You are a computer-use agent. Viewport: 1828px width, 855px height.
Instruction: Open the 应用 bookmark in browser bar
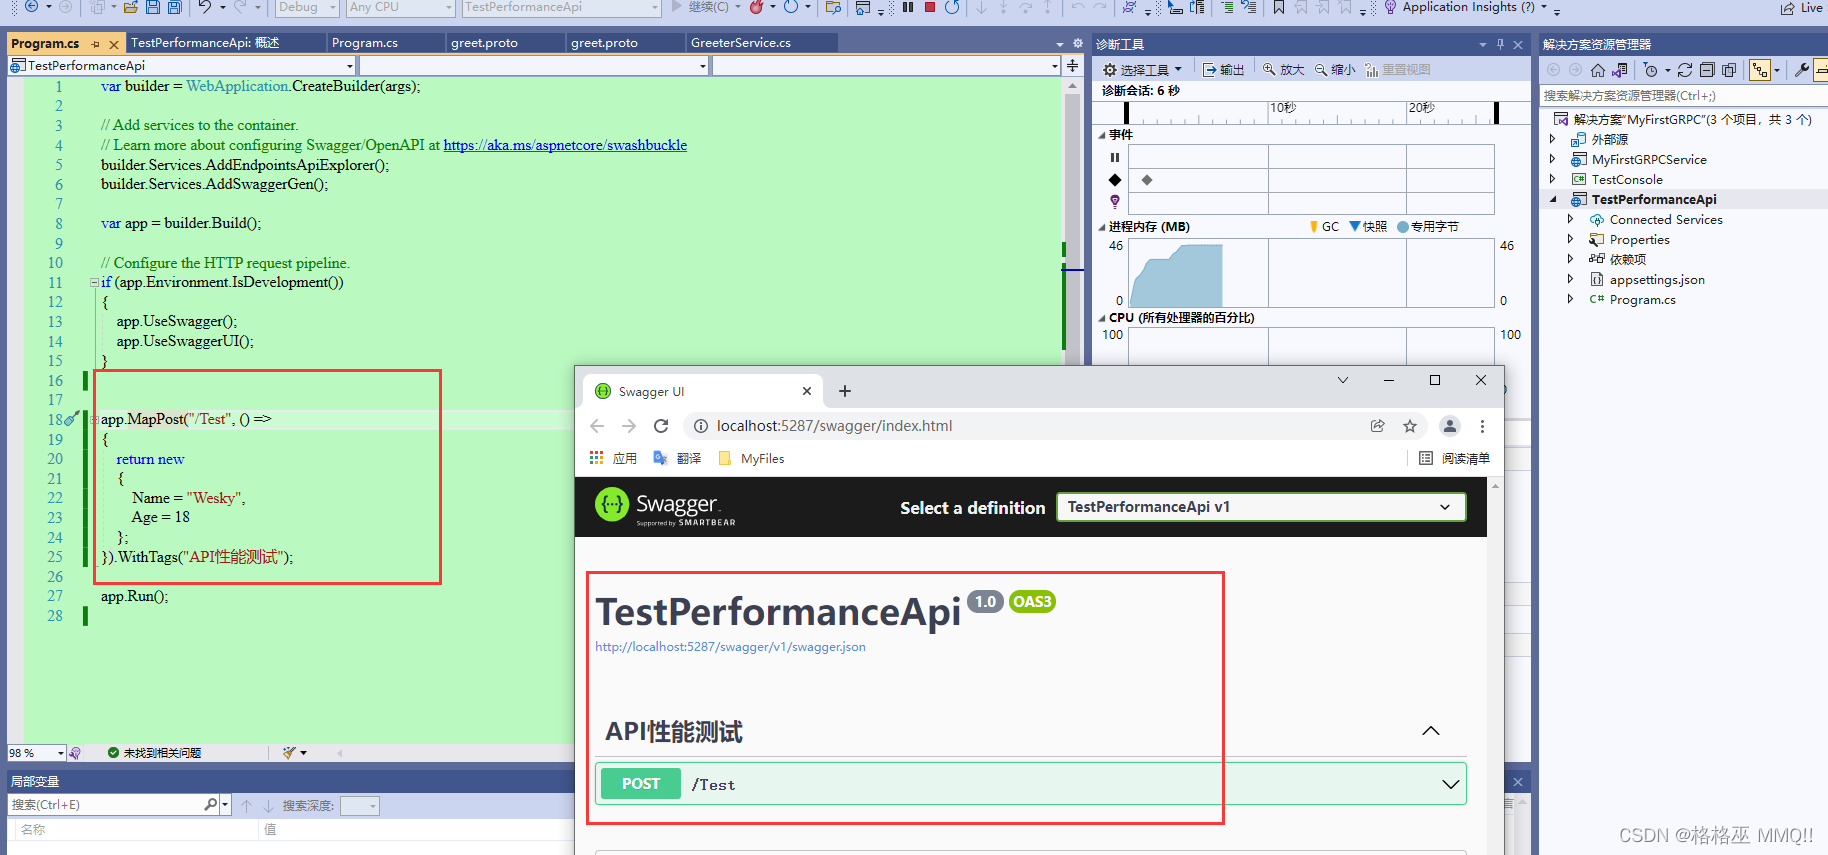(613, 458)
